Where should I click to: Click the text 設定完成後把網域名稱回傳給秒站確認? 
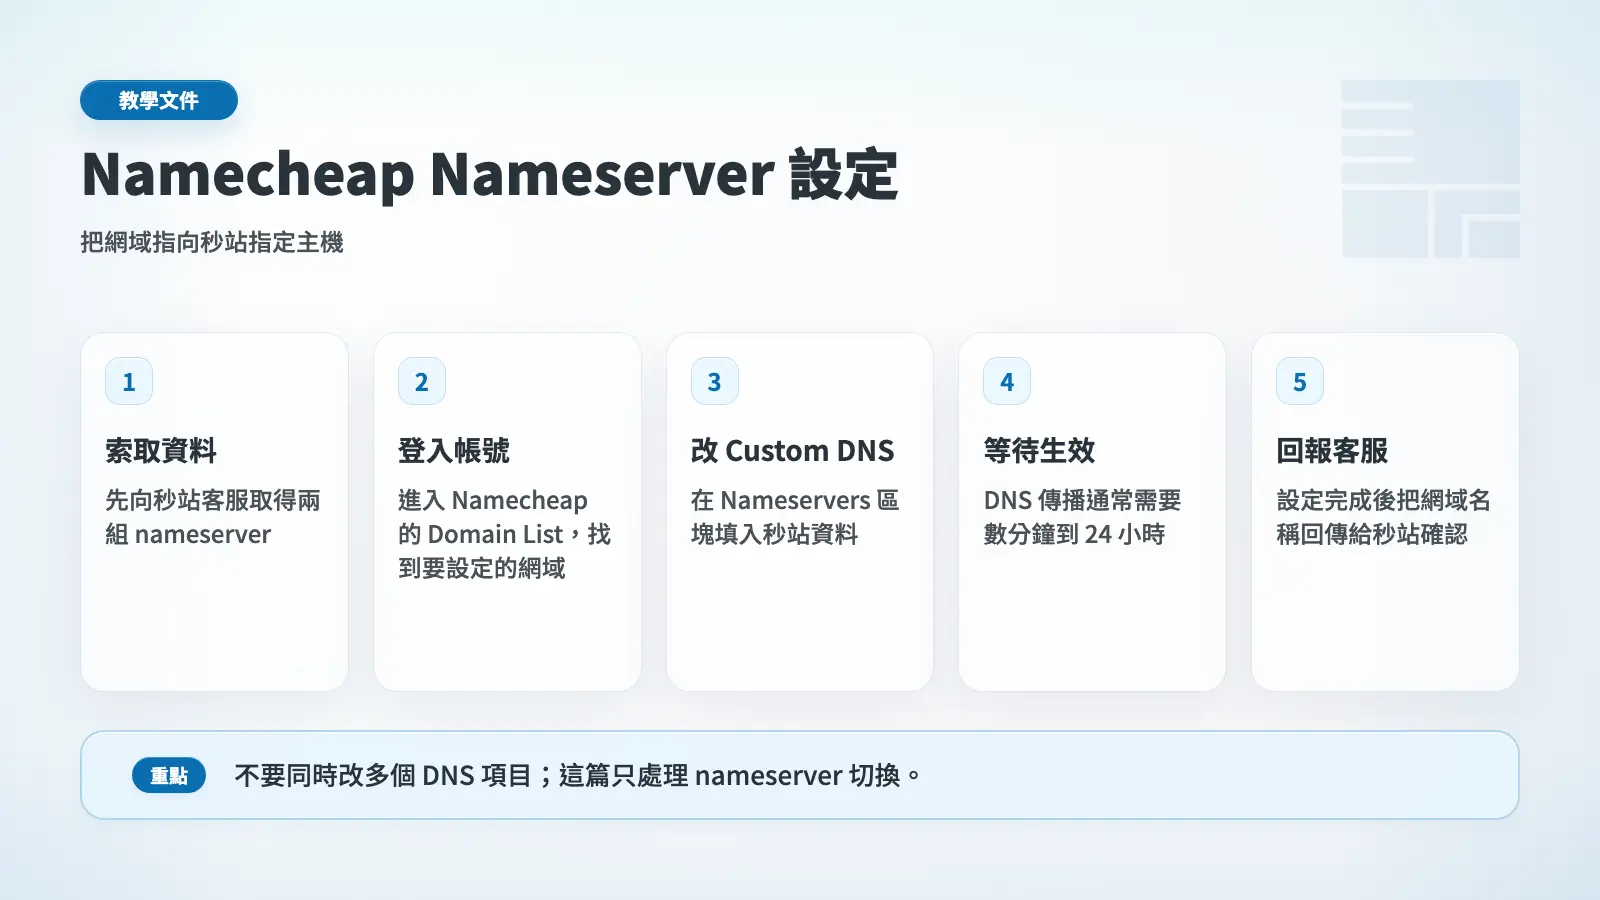1384,517
